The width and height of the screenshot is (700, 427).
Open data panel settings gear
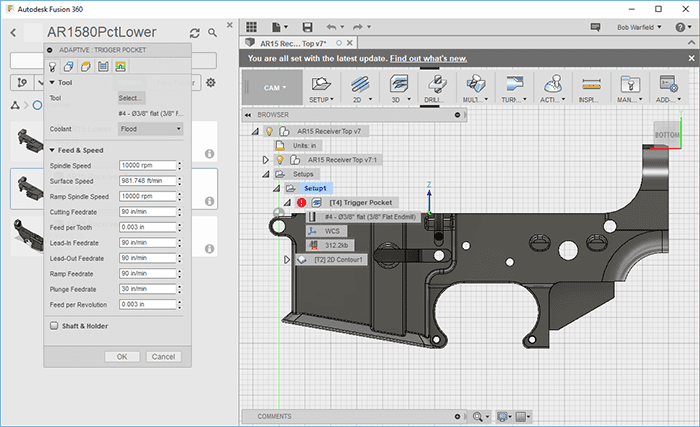211,83
